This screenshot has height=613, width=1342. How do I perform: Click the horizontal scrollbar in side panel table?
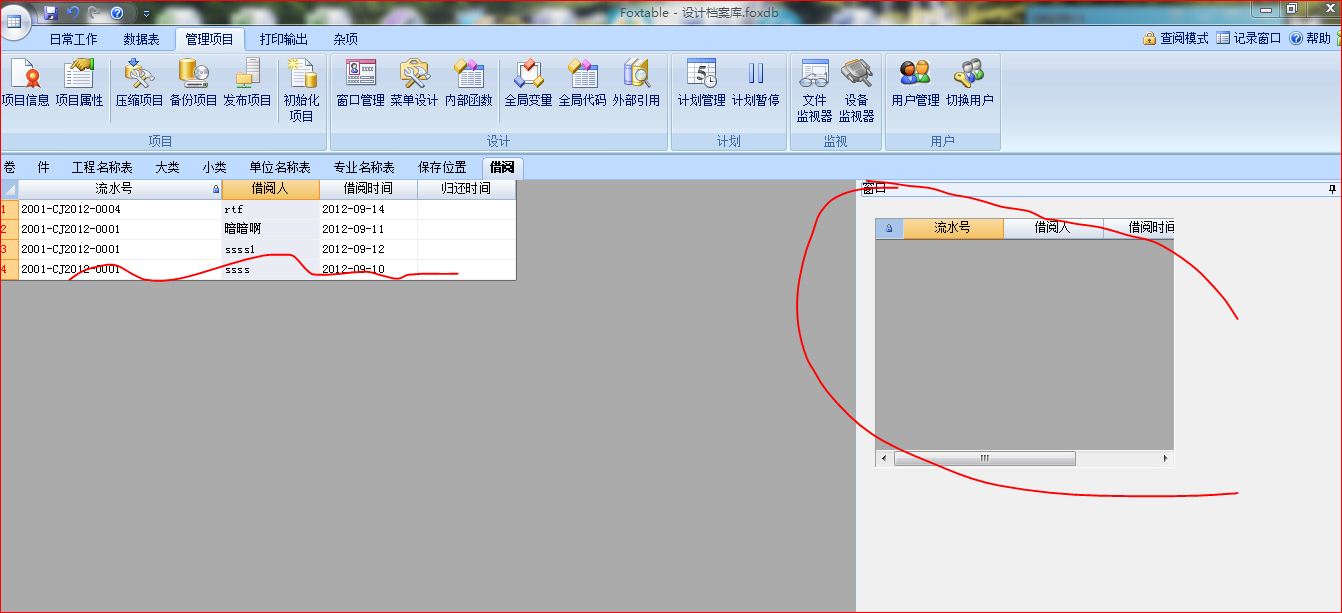click(984, 458)
